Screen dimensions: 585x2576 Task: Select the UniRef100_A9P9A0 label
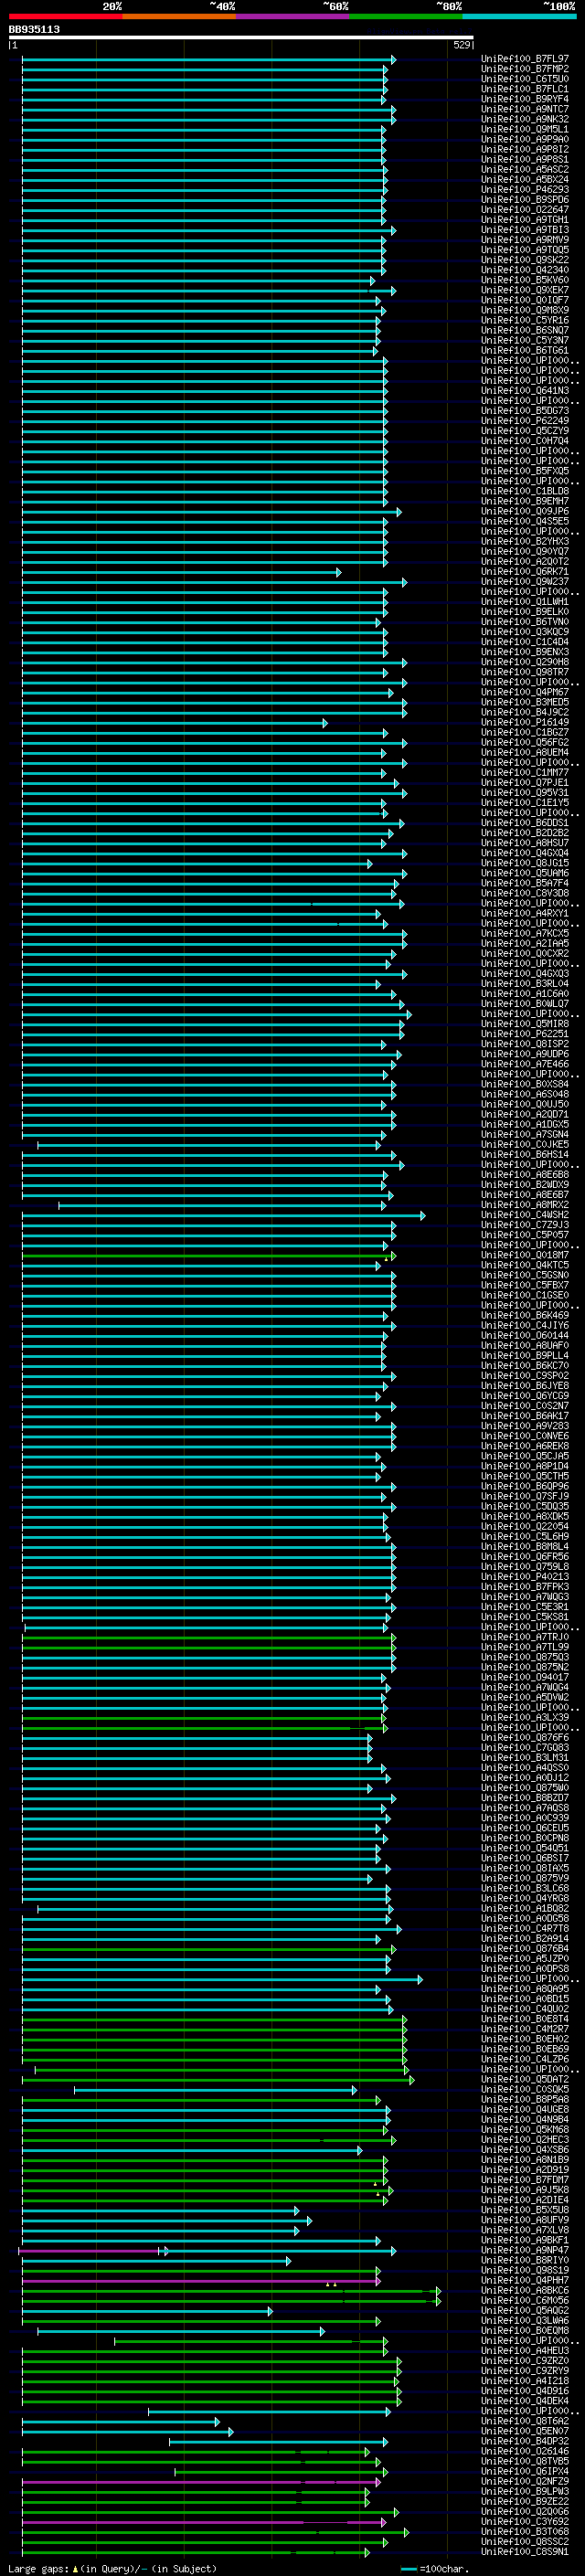tap(525, 140)
